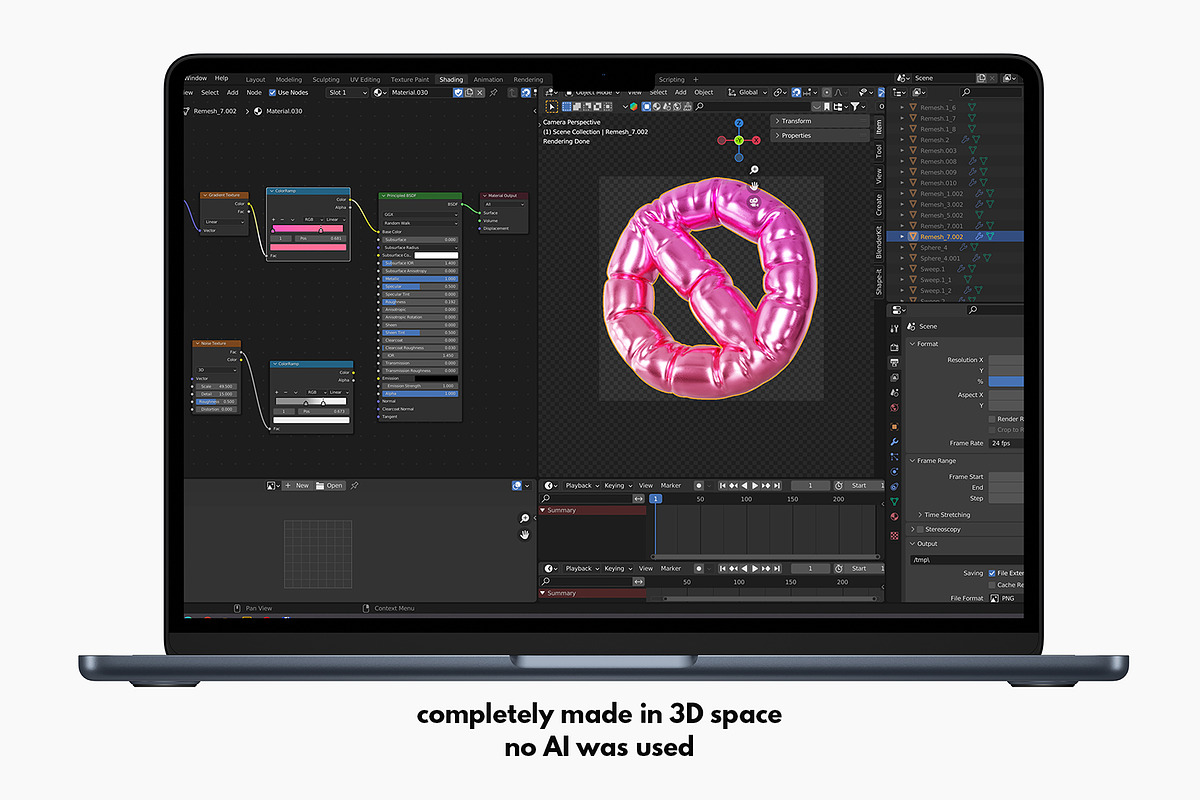Open the Object Data green triangle icon

(894, 502)
